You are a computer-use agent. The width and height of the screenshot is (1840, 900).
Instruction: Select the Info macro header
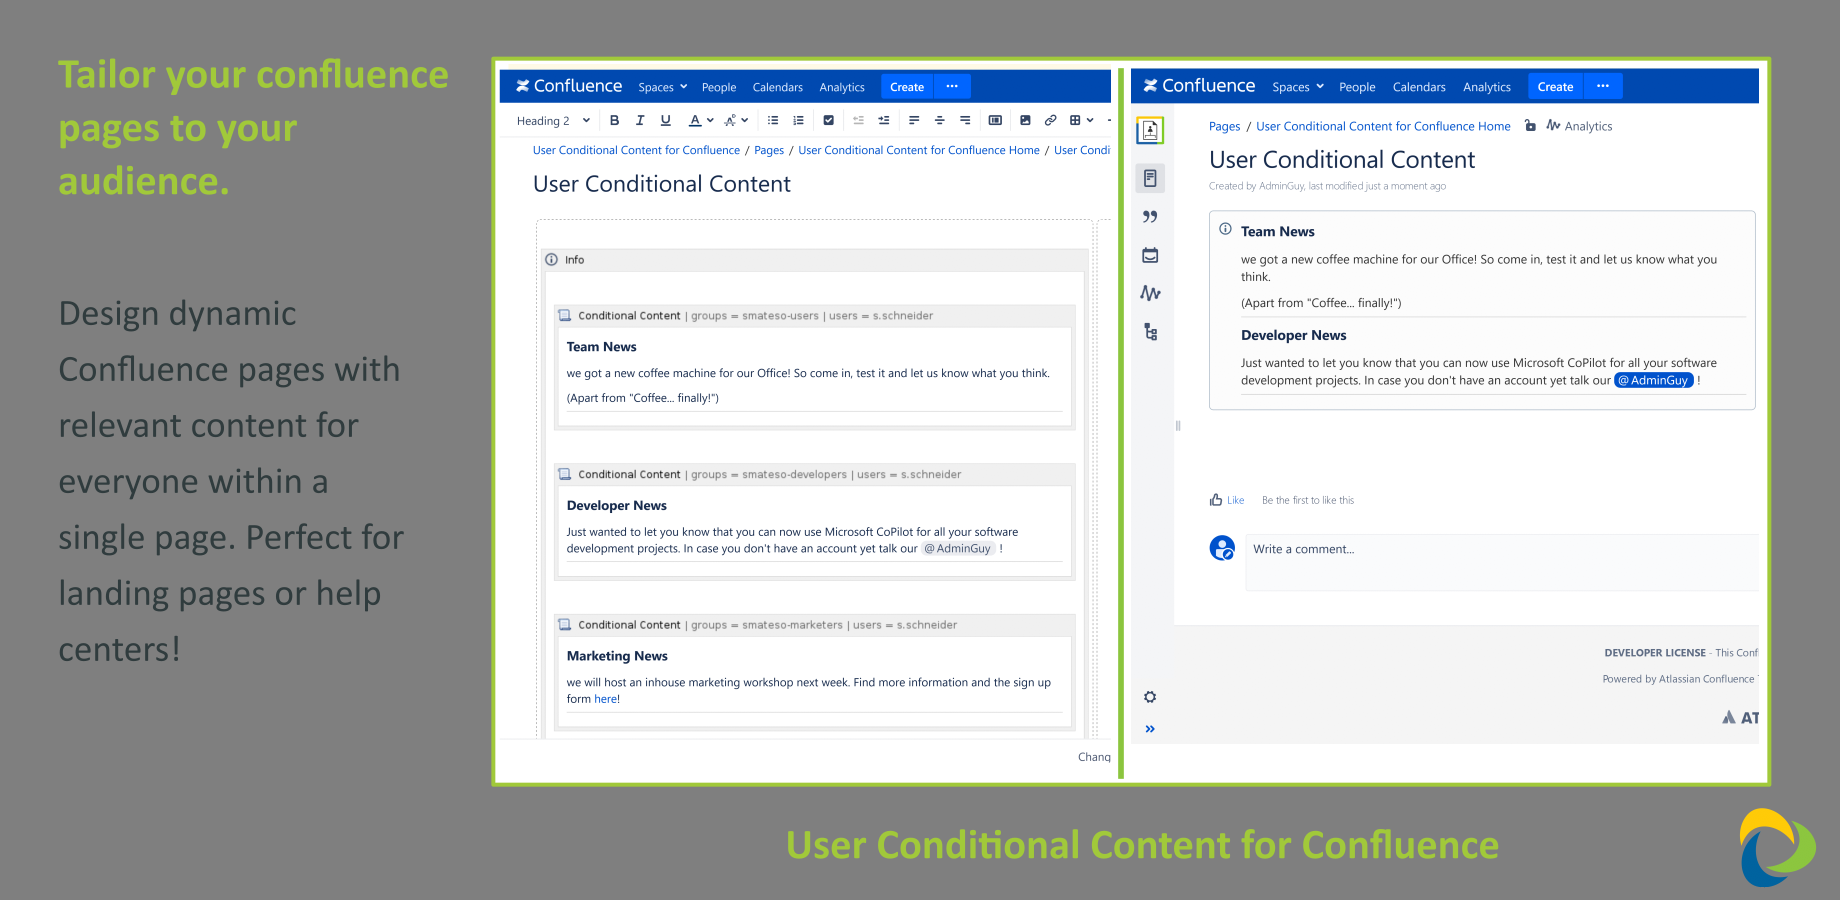(814, 260)
